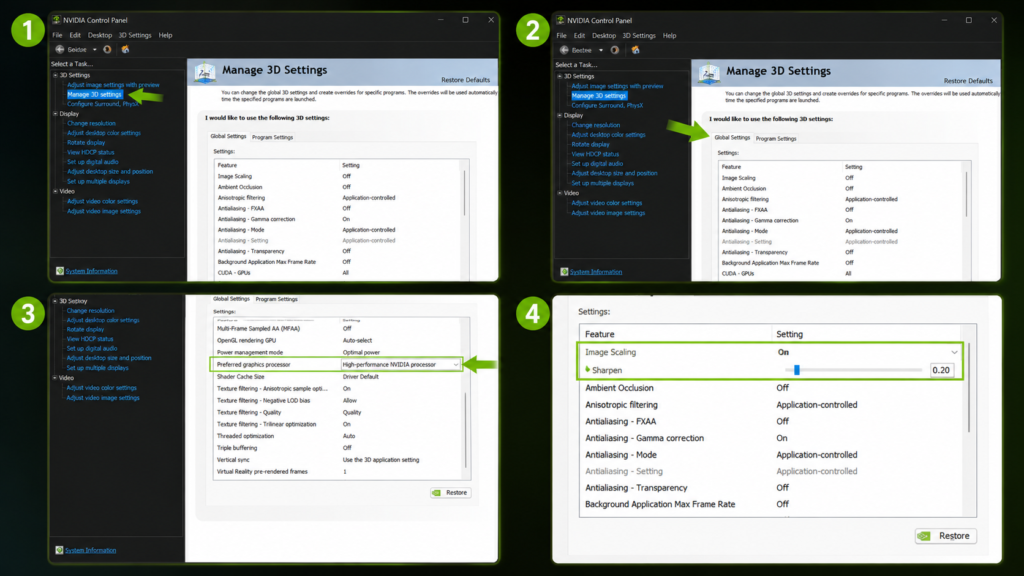Select CUDA - GPUs row in top-left window
The height and width of the screenshot is (576, 1024).
[x=338, y=272]
